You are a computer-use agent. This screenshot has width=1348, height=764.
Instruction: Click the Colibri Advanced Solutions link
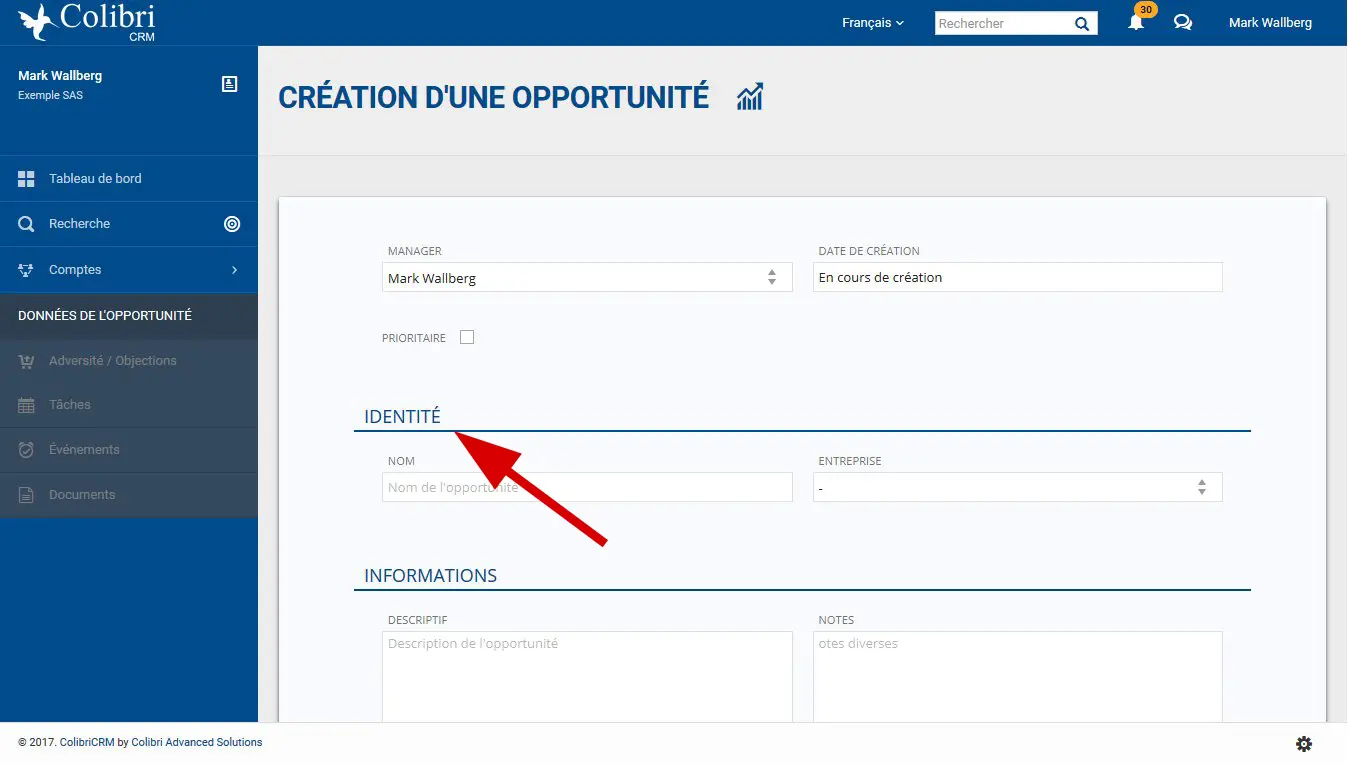click(x=197, y=742)
